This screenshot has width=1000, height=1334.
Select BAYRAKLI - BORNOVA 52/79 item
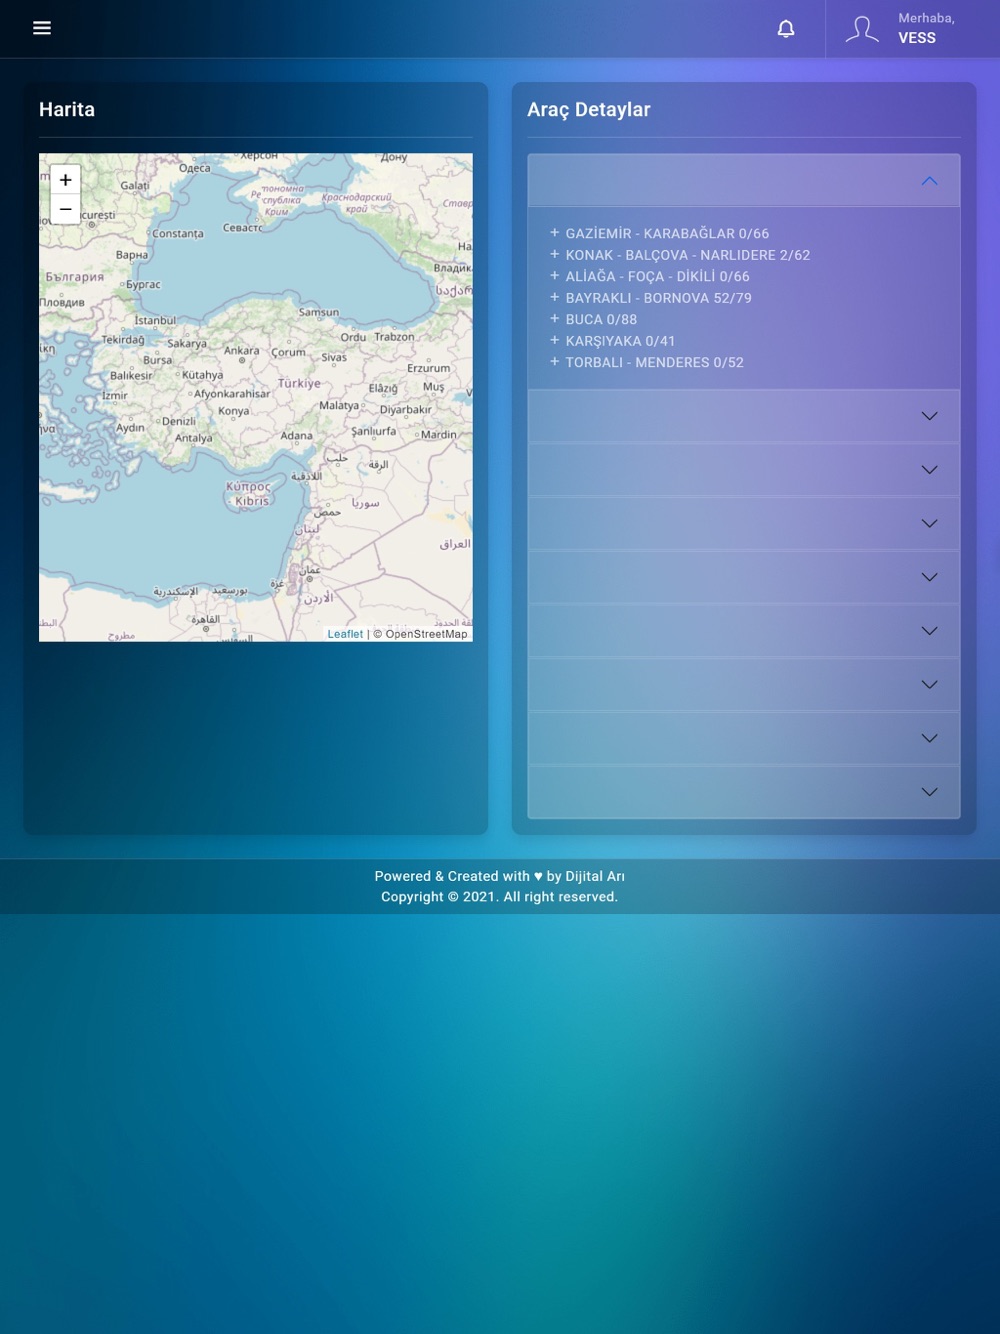[658, 298]
